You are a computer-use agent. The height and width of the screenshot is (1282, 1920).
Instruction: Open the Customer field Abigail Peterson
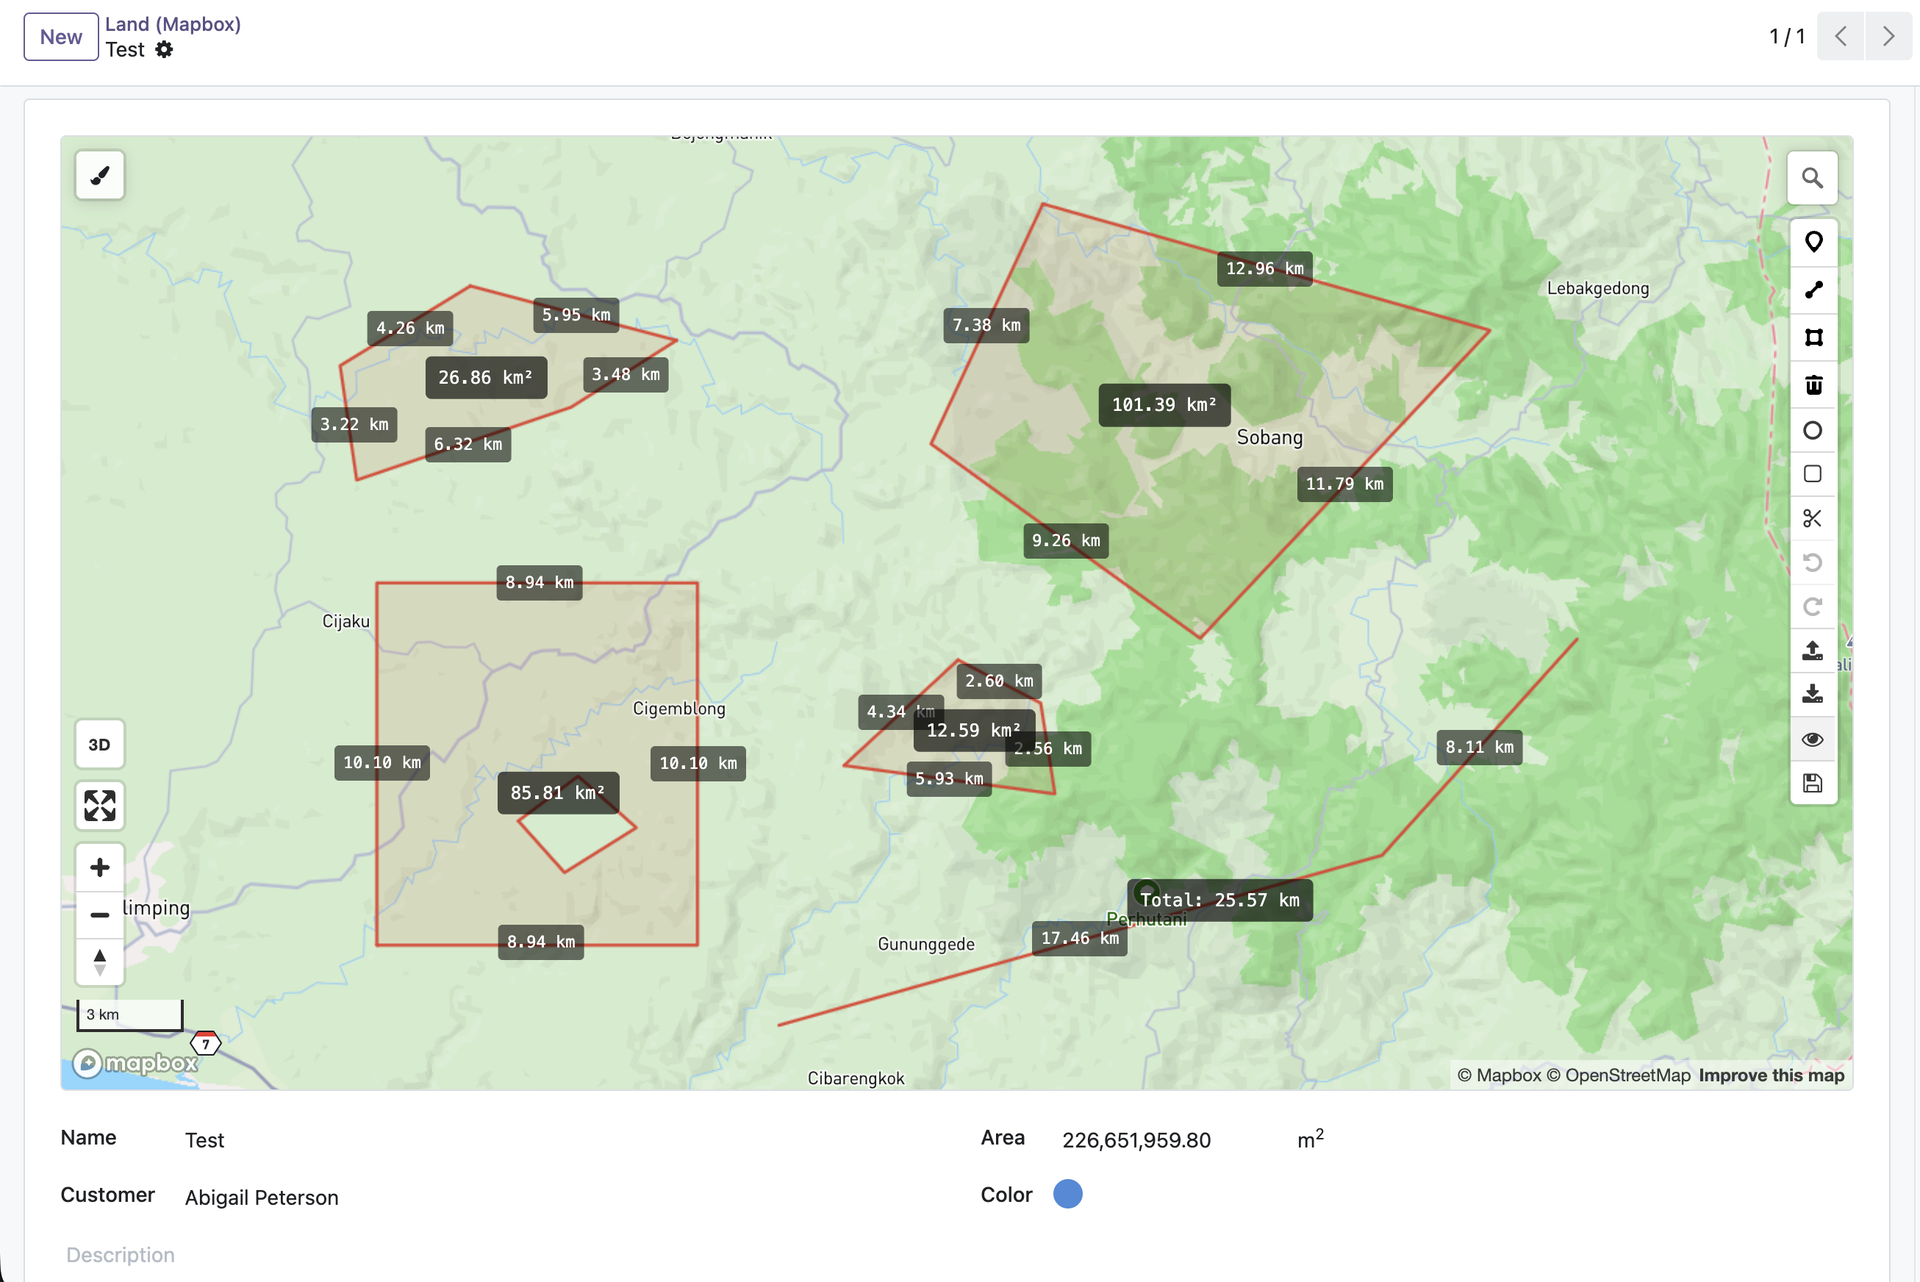click(262, 1198)
